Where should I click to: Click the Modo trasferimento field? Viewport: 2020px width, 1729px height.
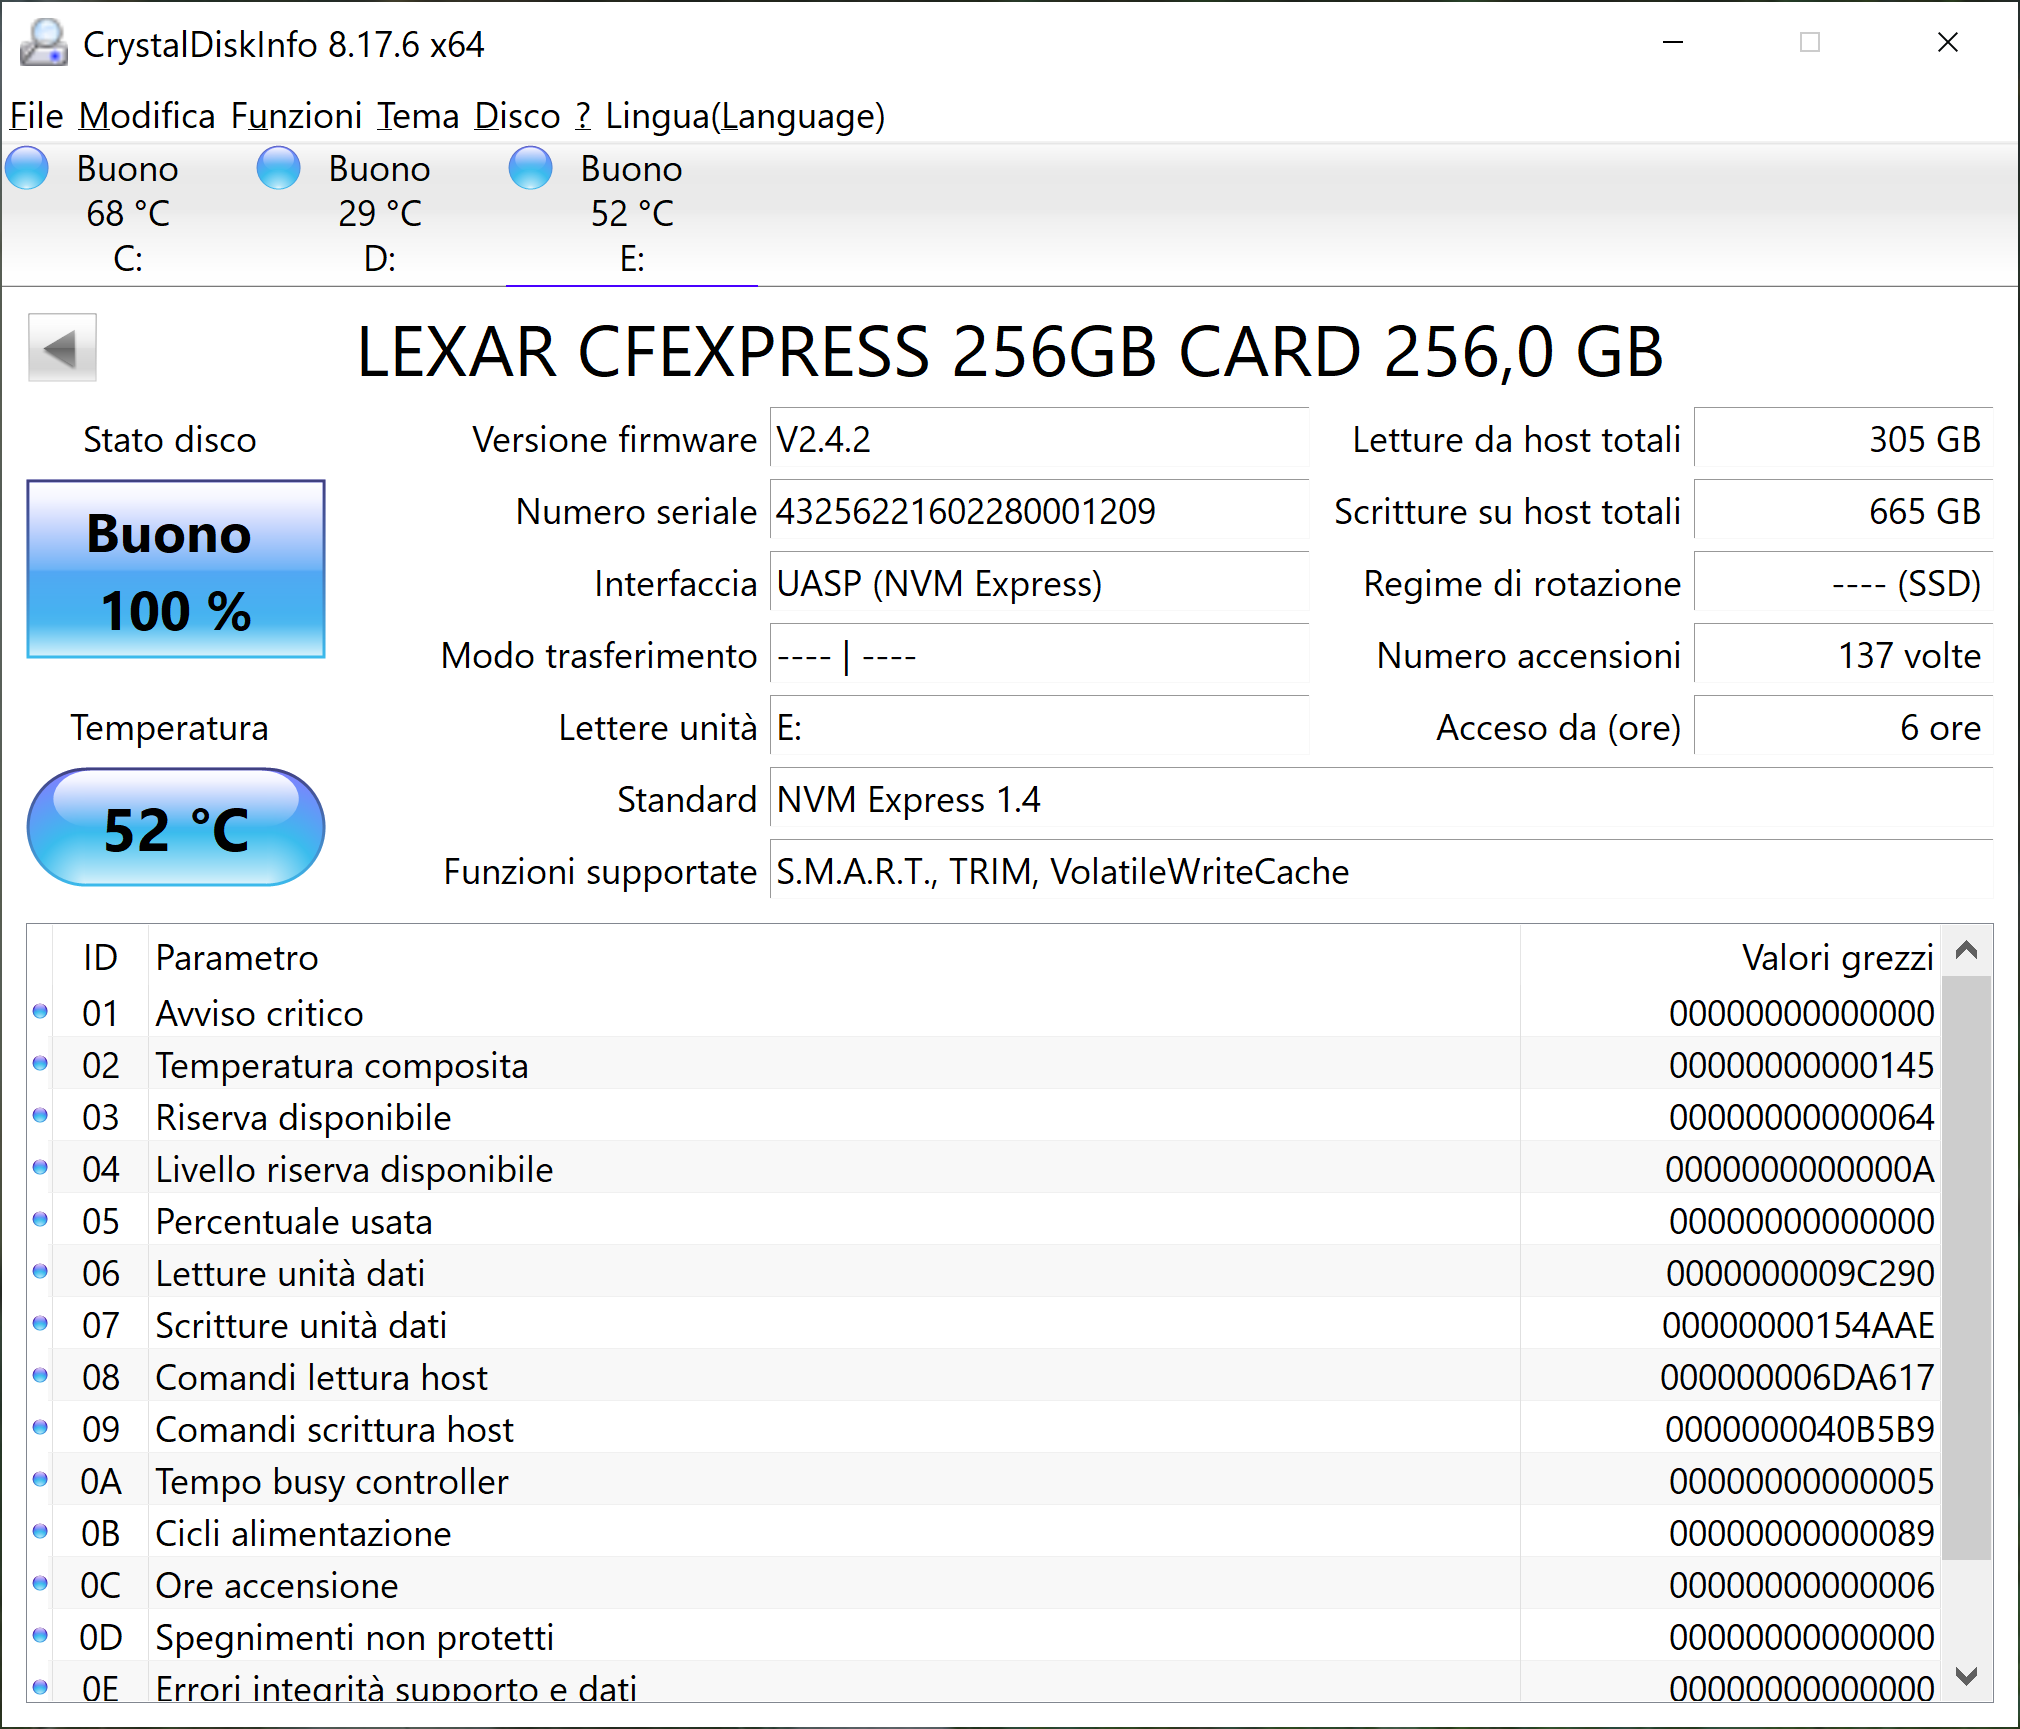pos(1039,655)
